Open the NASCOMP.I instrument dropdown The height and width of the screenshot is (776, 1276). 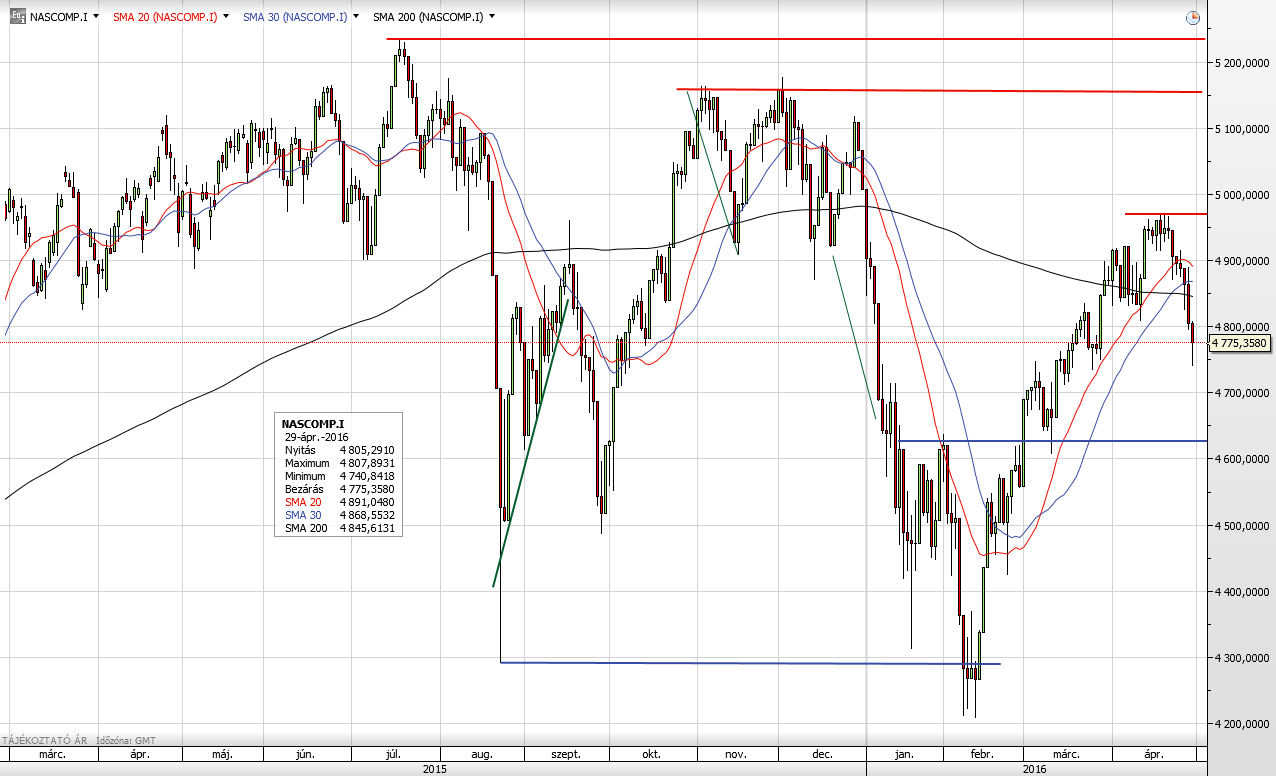tap(96, 17)
